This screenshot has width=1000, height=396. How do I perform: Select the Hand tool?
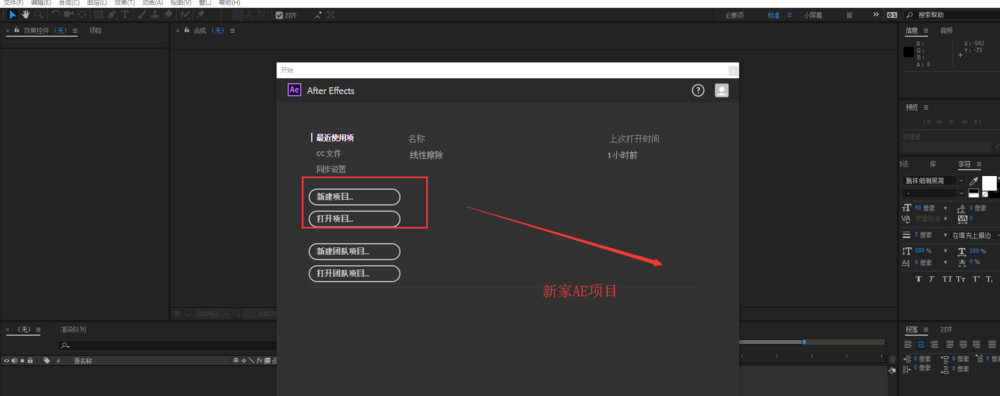point(26,14)
